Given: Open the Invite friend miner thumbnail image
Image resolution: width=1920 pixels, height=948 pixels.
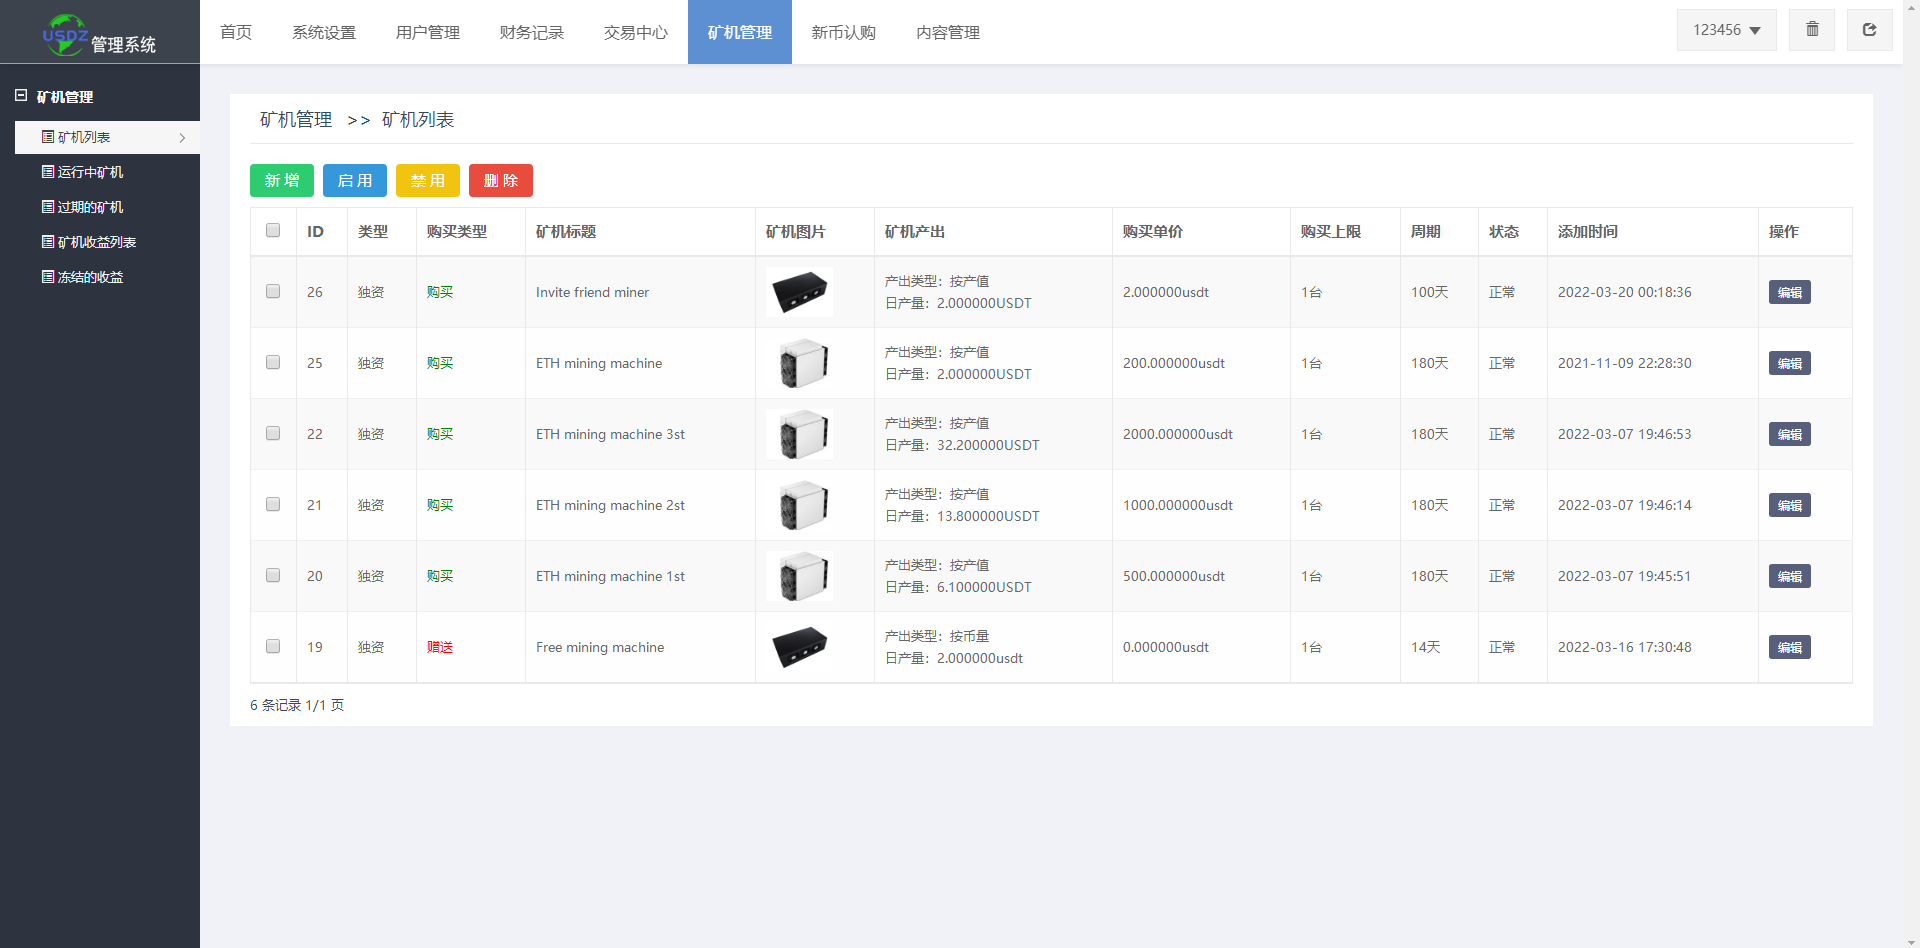Looking at the screenshot, I should click(x=799, y=292).
